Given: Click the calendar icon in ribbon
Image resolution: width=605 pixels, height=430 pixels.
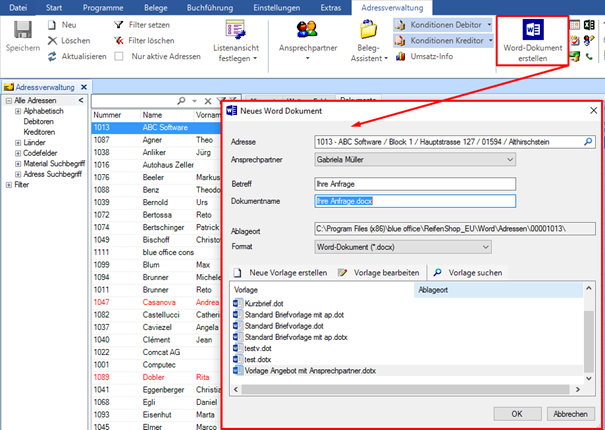Looking at the screenshot, I should click(575, 25).
